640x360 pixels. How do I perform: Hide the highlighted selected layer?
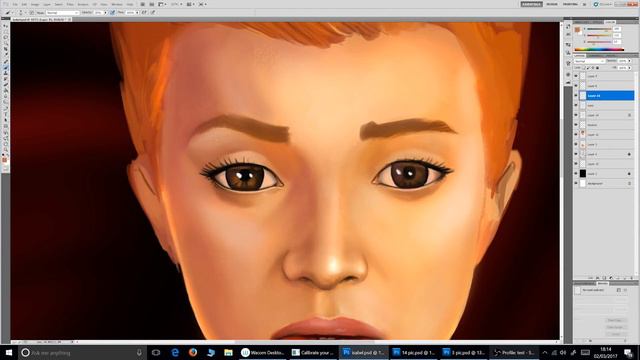(x=576, y=96)
